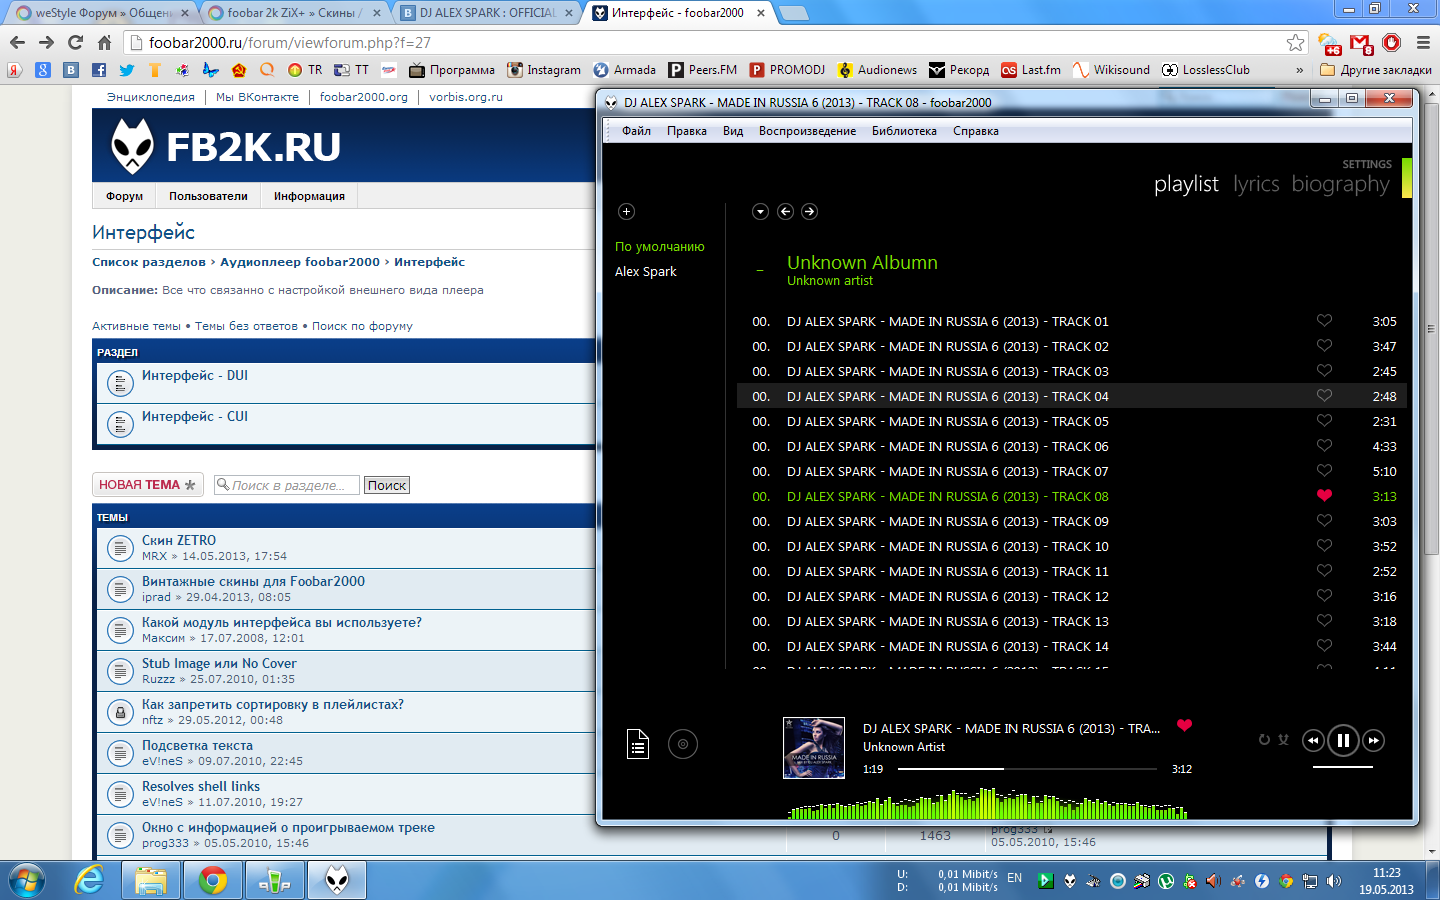
Task: Open the Файл menu in foobar2000
Action: (x=636, y=131)
